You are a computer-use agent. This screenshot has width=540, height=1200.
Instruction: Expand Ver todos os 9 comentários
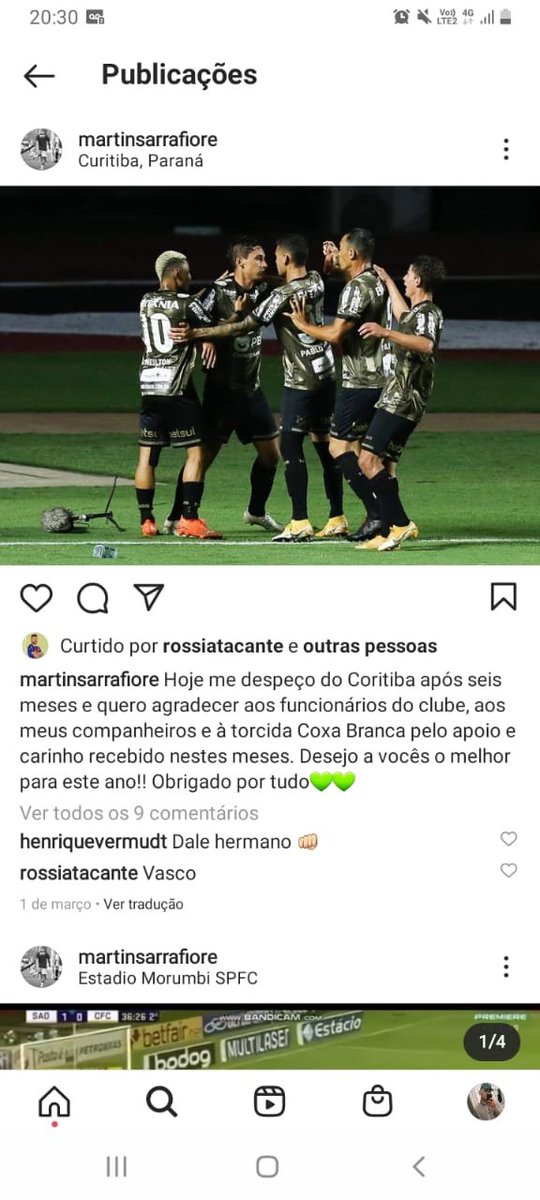(139, 813)
